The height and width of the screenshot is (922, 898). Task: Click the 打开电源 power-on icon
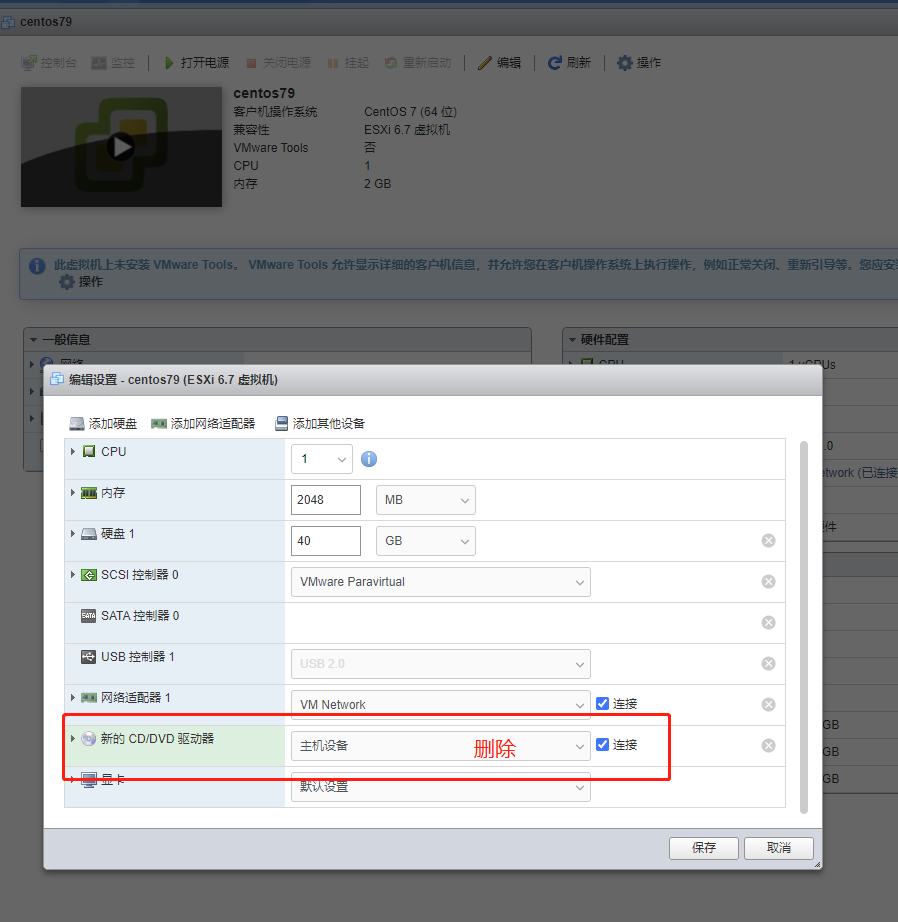point(169,62)
